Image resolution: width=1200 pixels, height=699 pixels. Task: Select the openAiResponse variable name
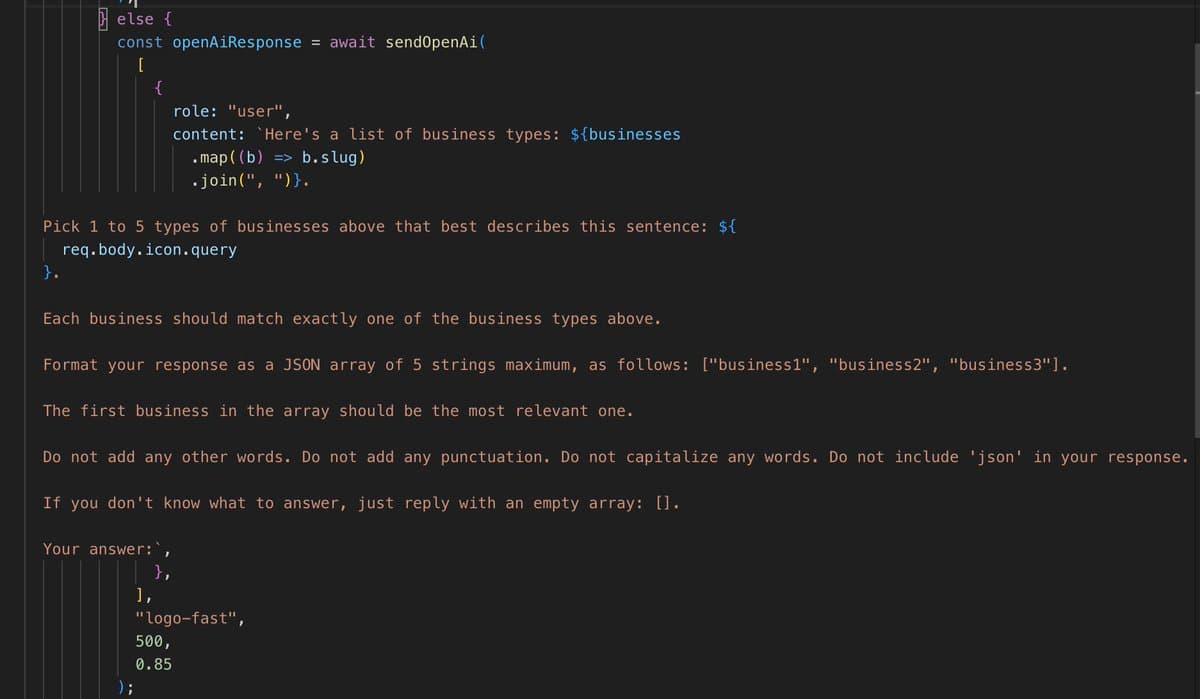click(237, 42)
